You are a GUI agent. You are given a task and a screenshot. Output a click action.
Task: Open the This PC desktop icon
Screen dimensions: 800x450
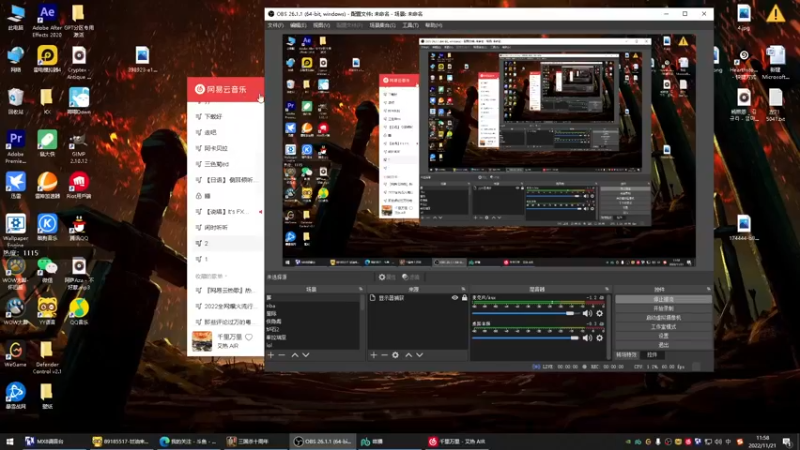[16, 17]
